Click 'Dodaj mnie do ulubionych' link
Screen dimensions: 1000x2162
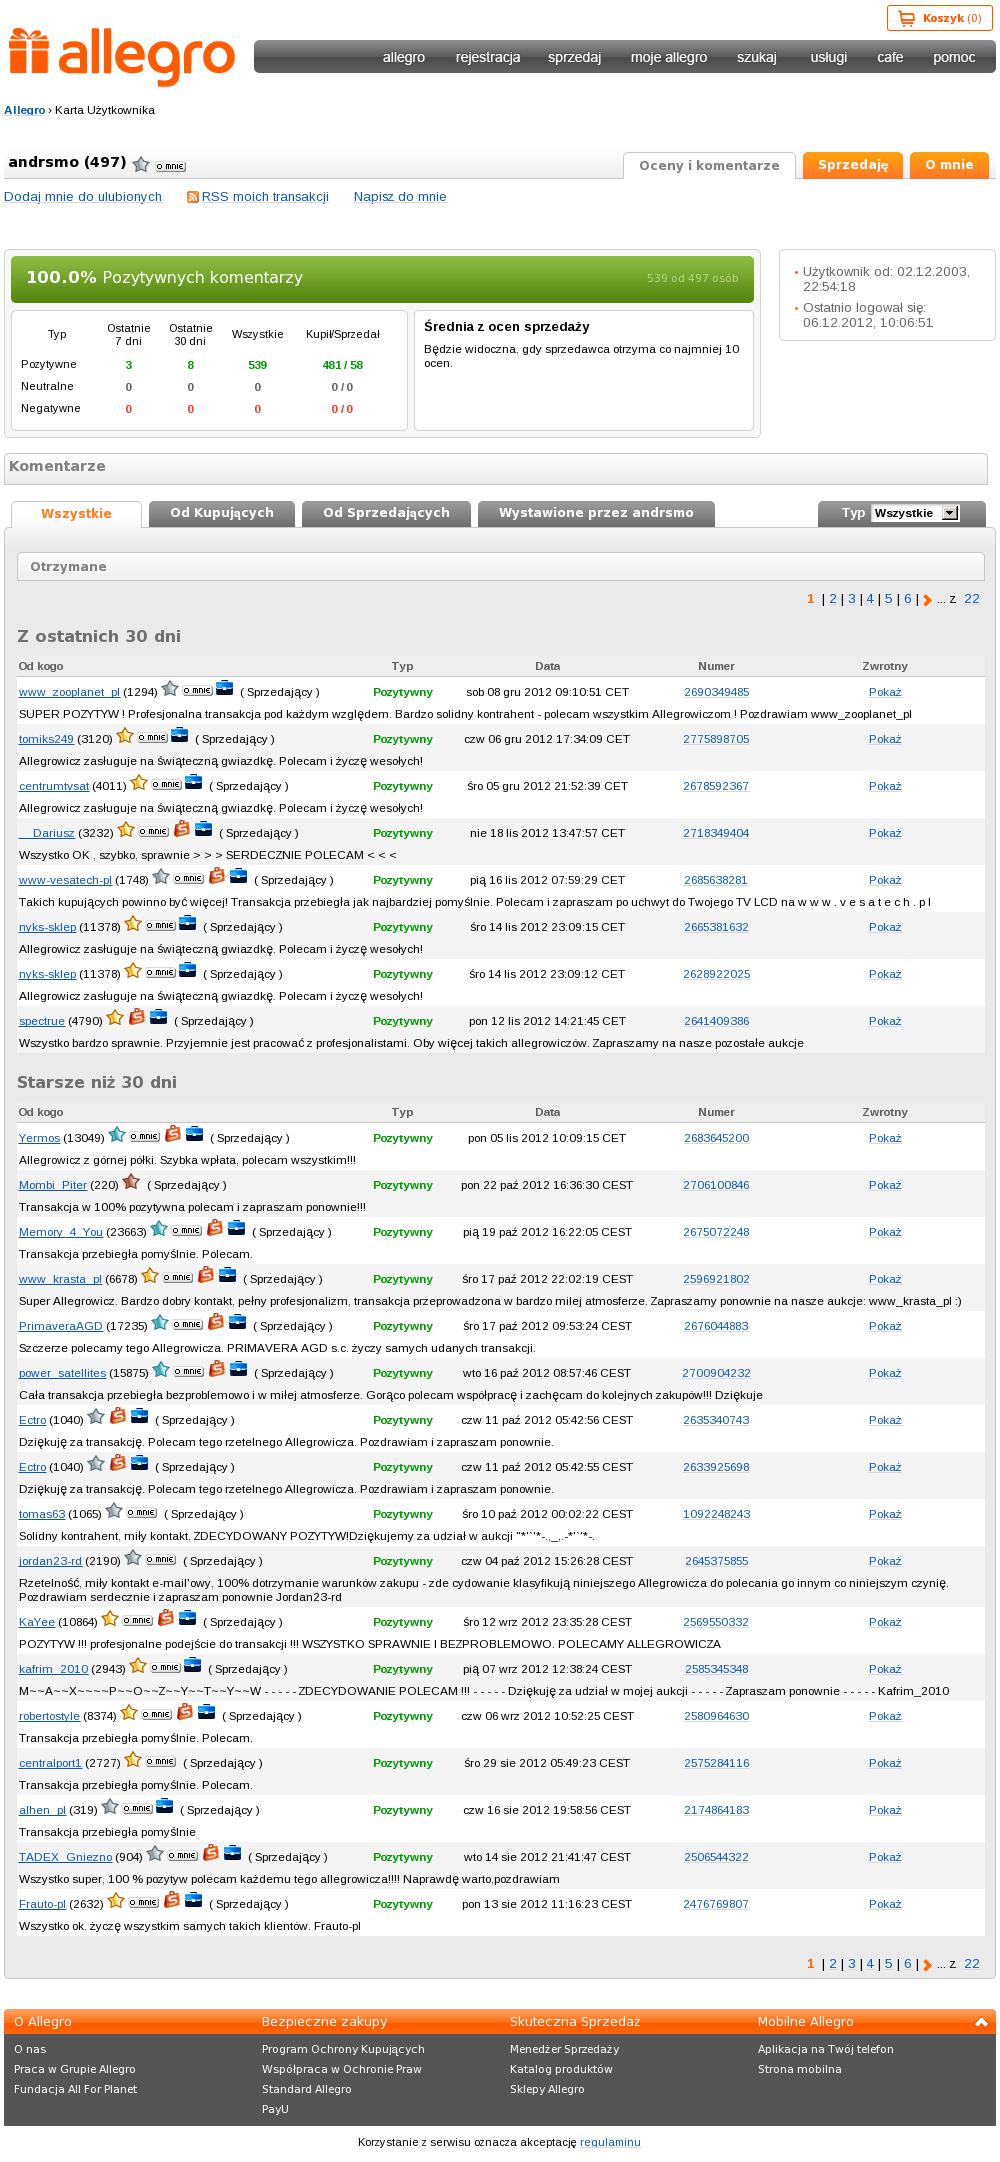pos(83,197)
